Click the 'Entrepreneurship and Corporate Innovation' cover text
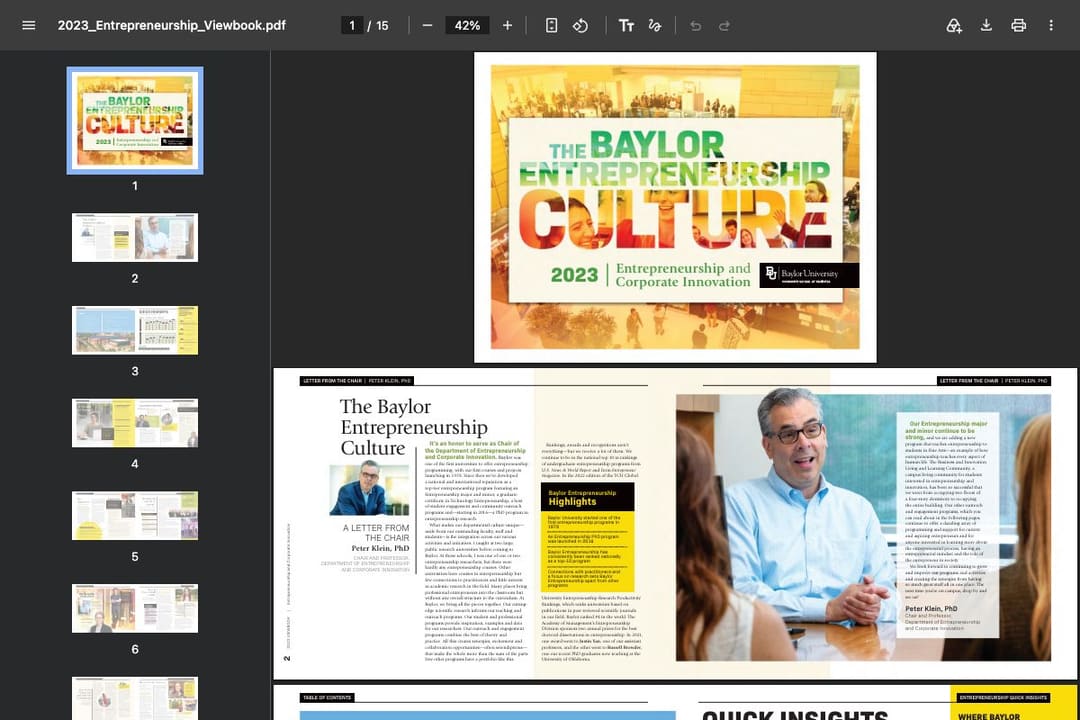1080x720 pixels. pos(683,275)
